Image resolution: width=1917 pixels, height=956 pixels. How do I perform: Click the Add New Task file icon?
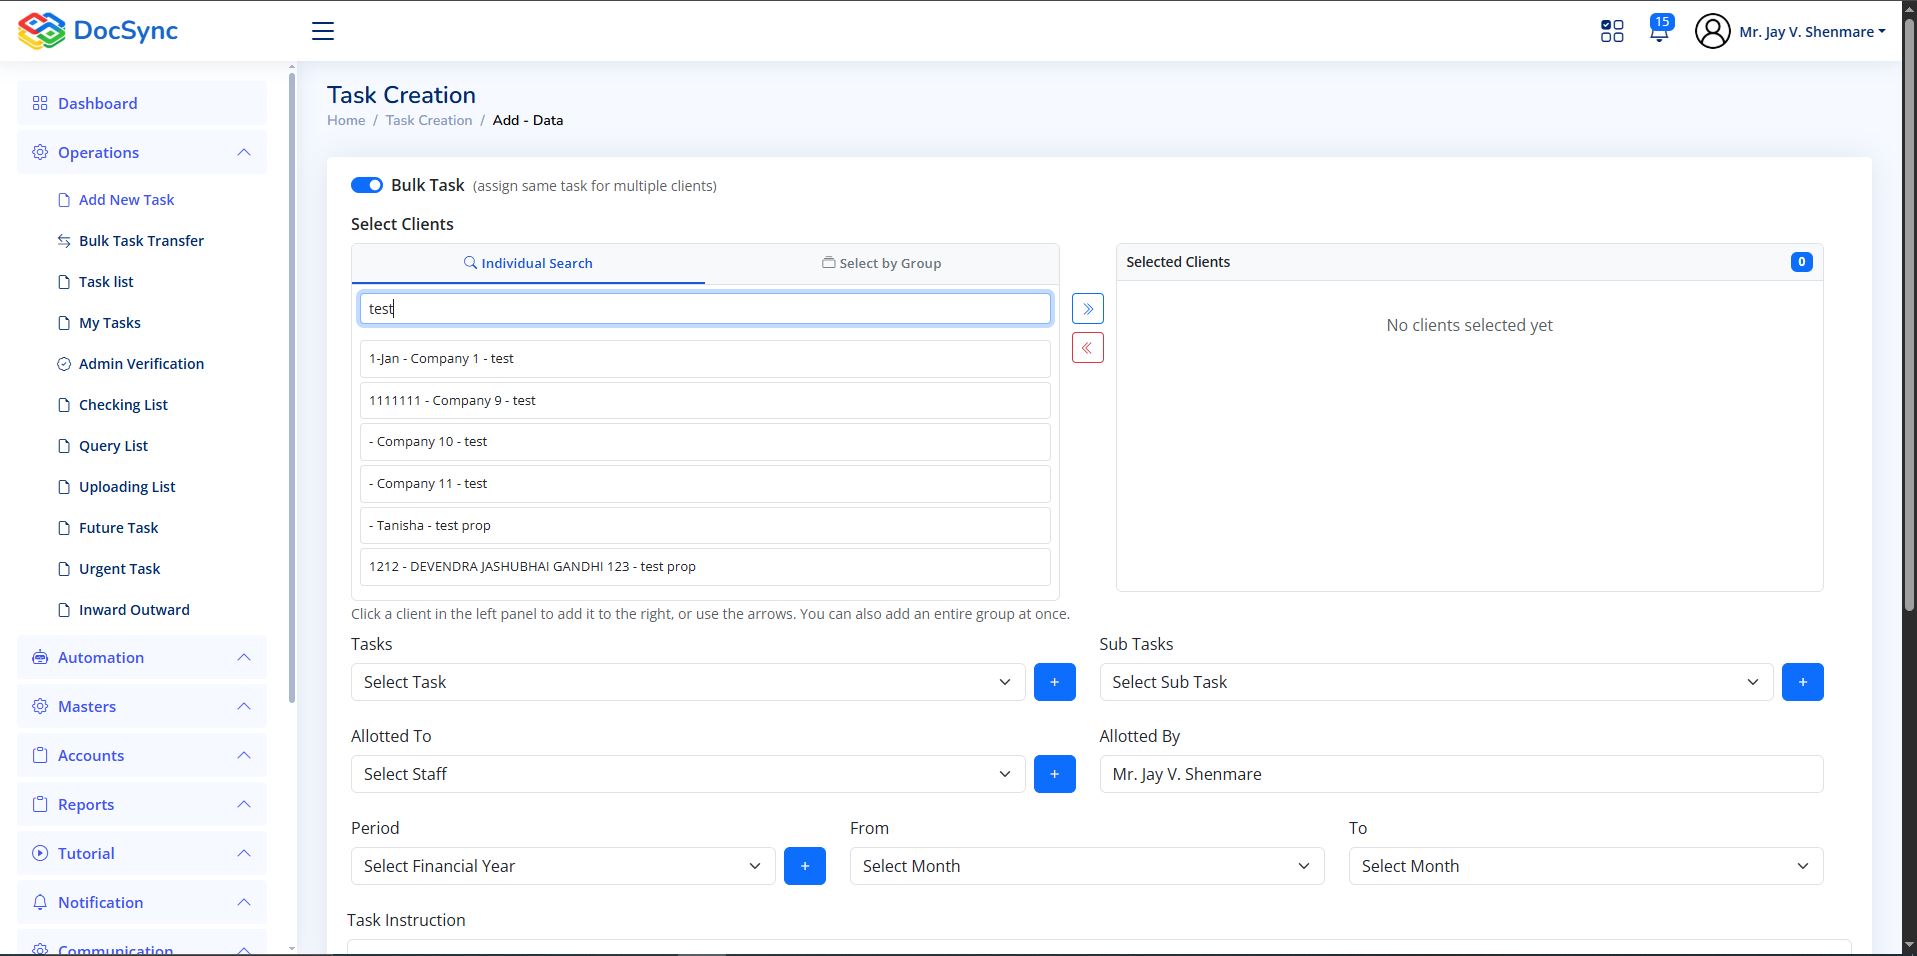tap(64, 200)
